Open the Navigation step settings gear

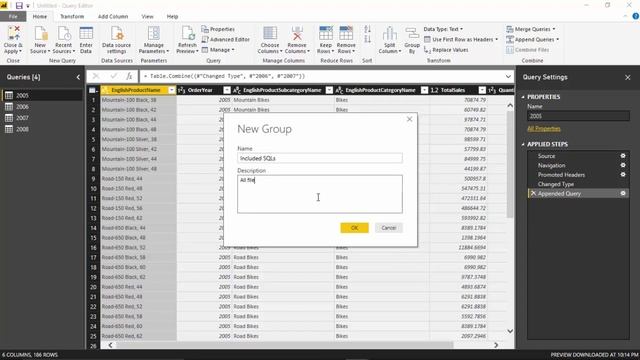(623, 165)
